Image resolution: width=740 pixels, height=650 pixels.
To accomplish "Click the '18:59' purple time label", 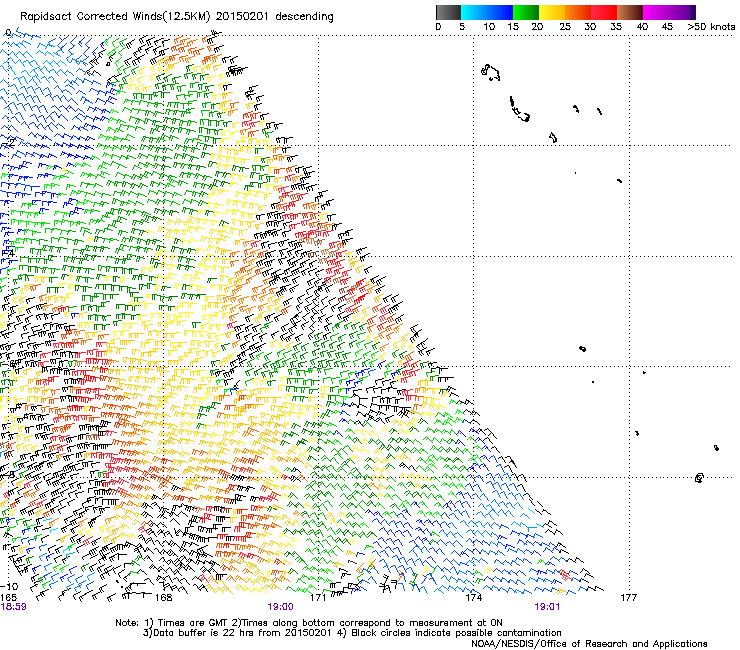I will click(x=13, y=607).
